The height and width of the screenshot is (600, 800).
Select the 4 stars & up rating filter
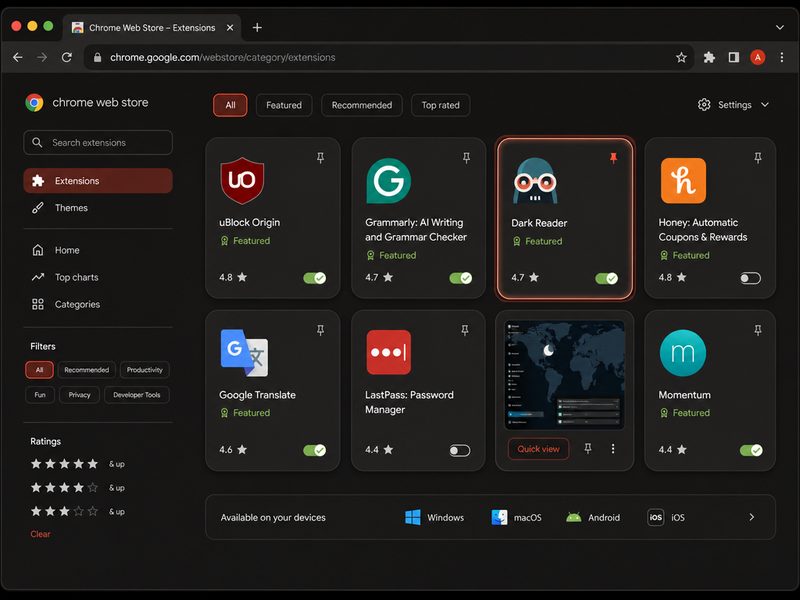click(x=78, y=488)
